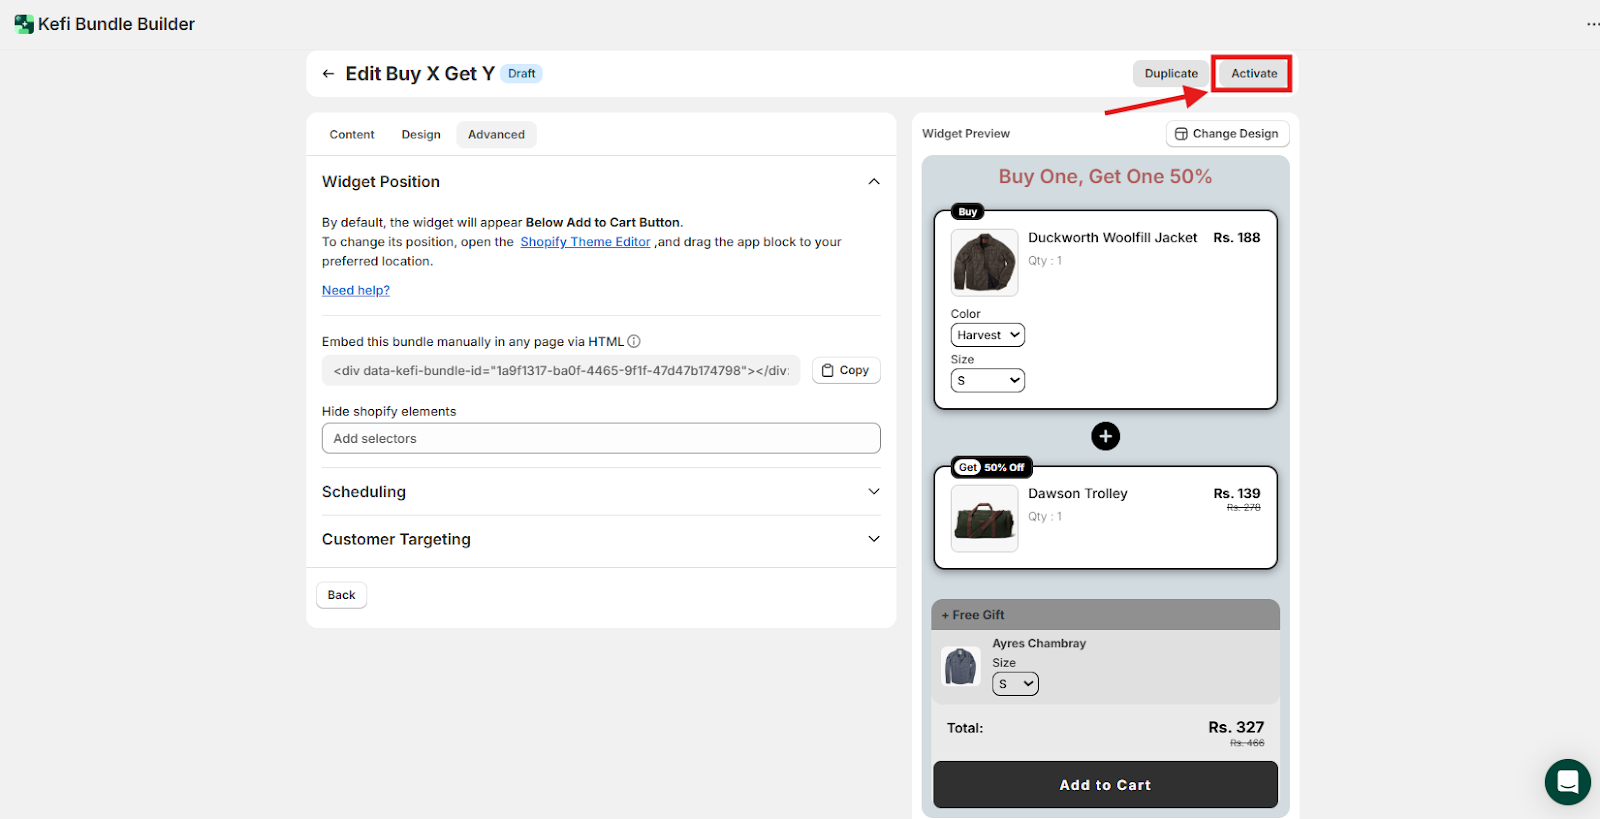Viewport: 1600px width, 819px height.
Task: Click the info icon next to HTML embed label
Action: 634,342
